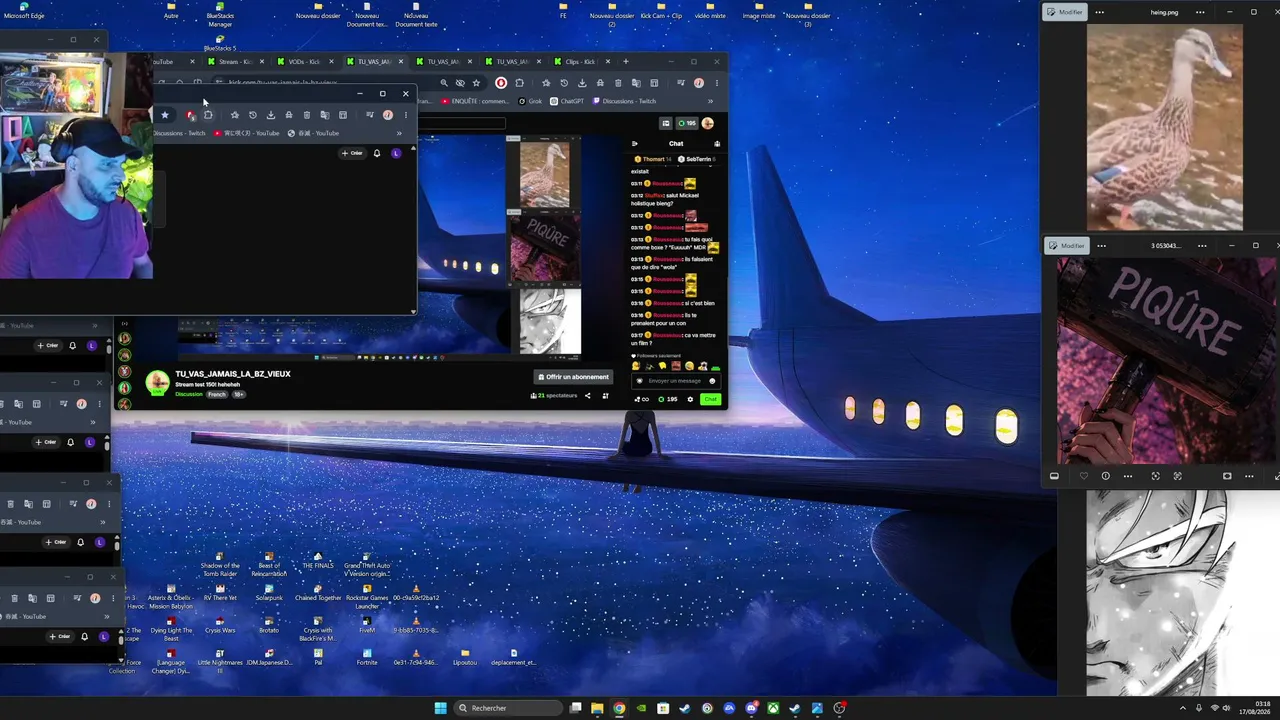Open the Chained Together desktop shortcut
This screenshot has width=1280, height=720.
(x=318, y=592)
